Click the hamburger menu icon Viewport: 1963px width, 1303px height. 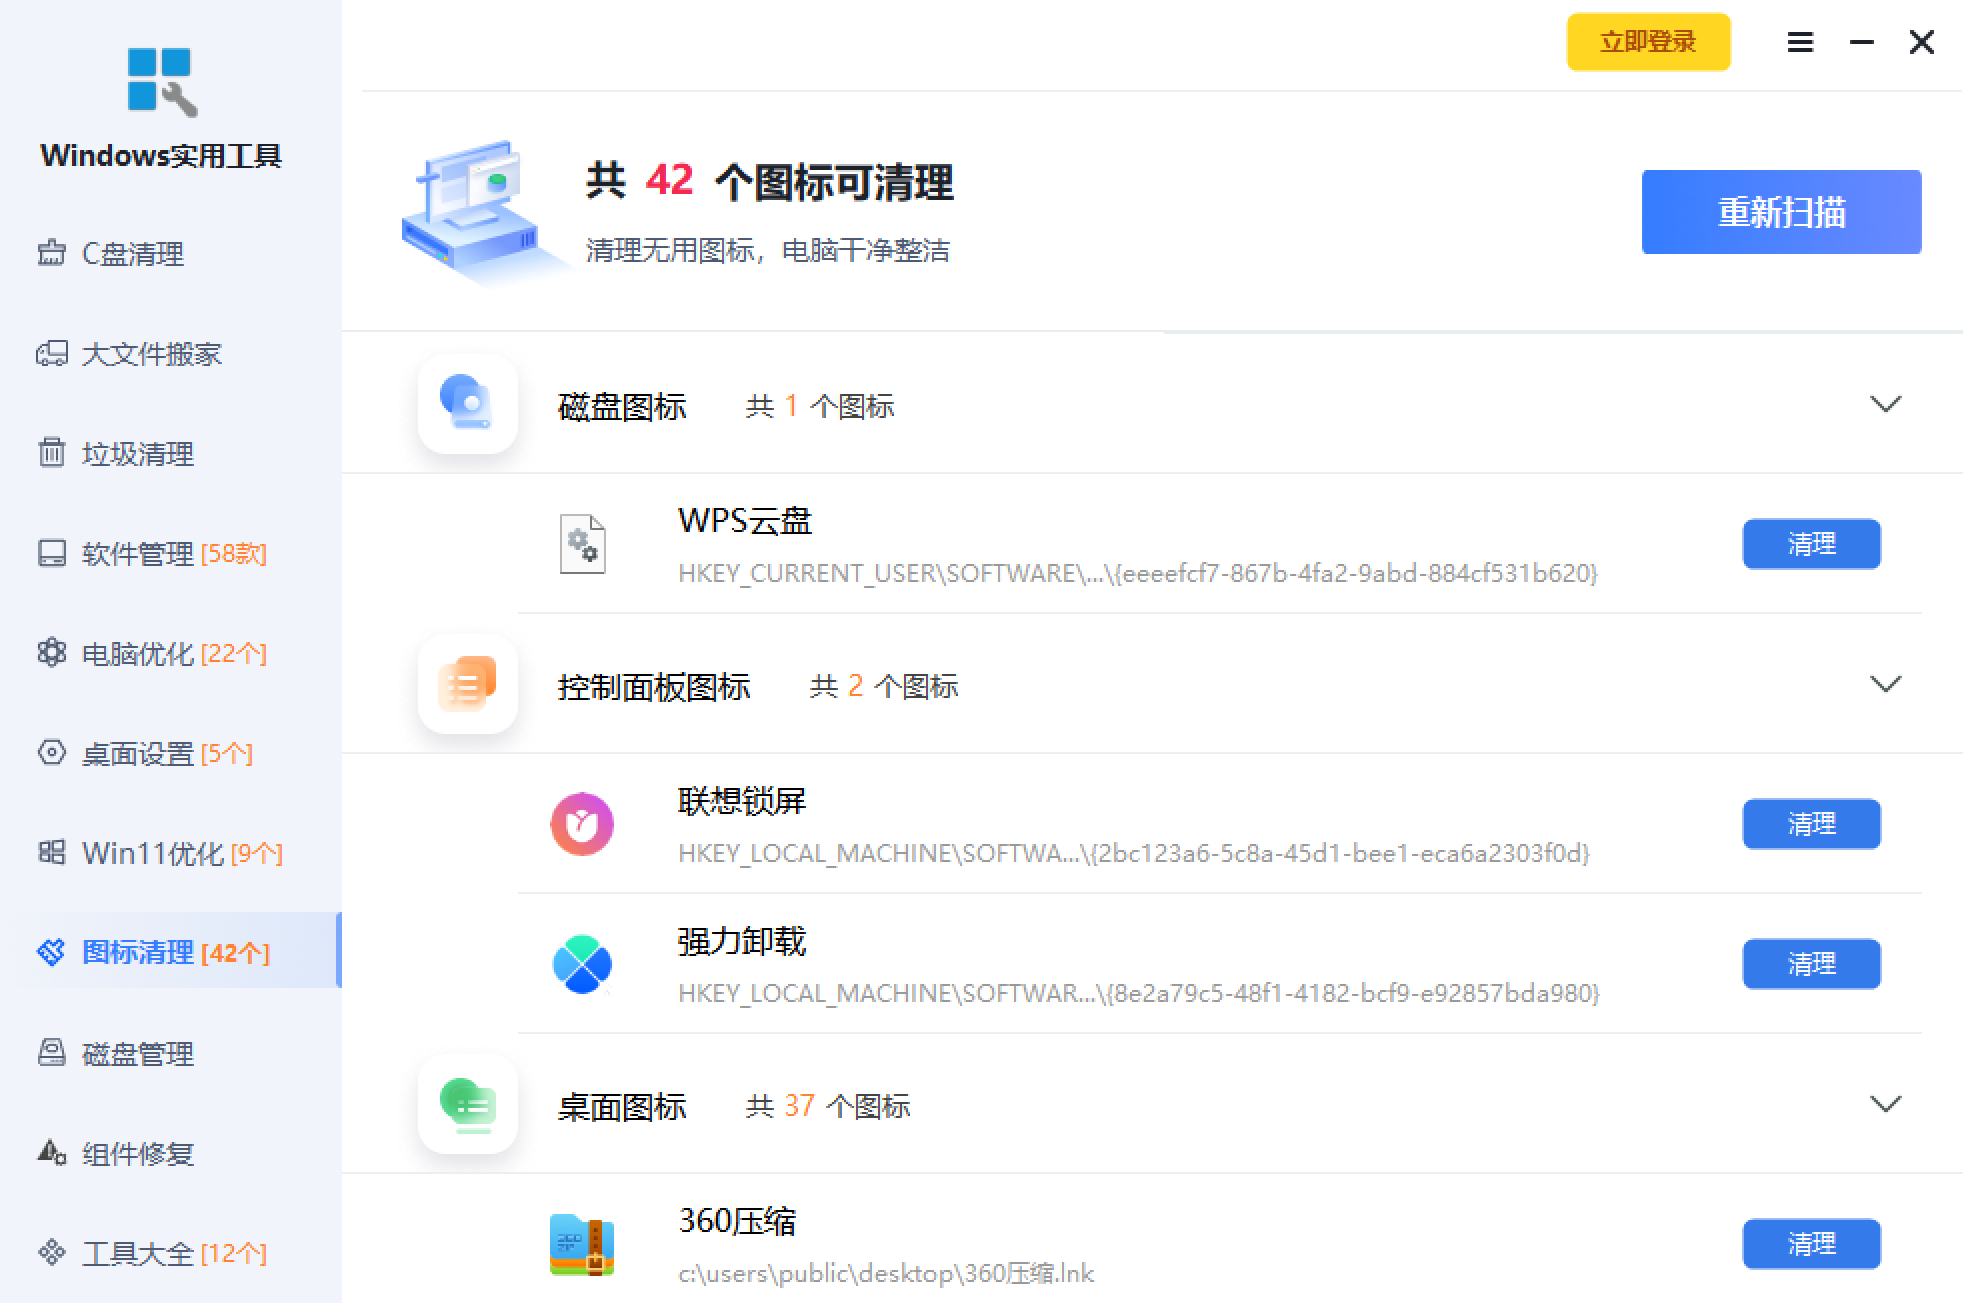point(1800,43)
